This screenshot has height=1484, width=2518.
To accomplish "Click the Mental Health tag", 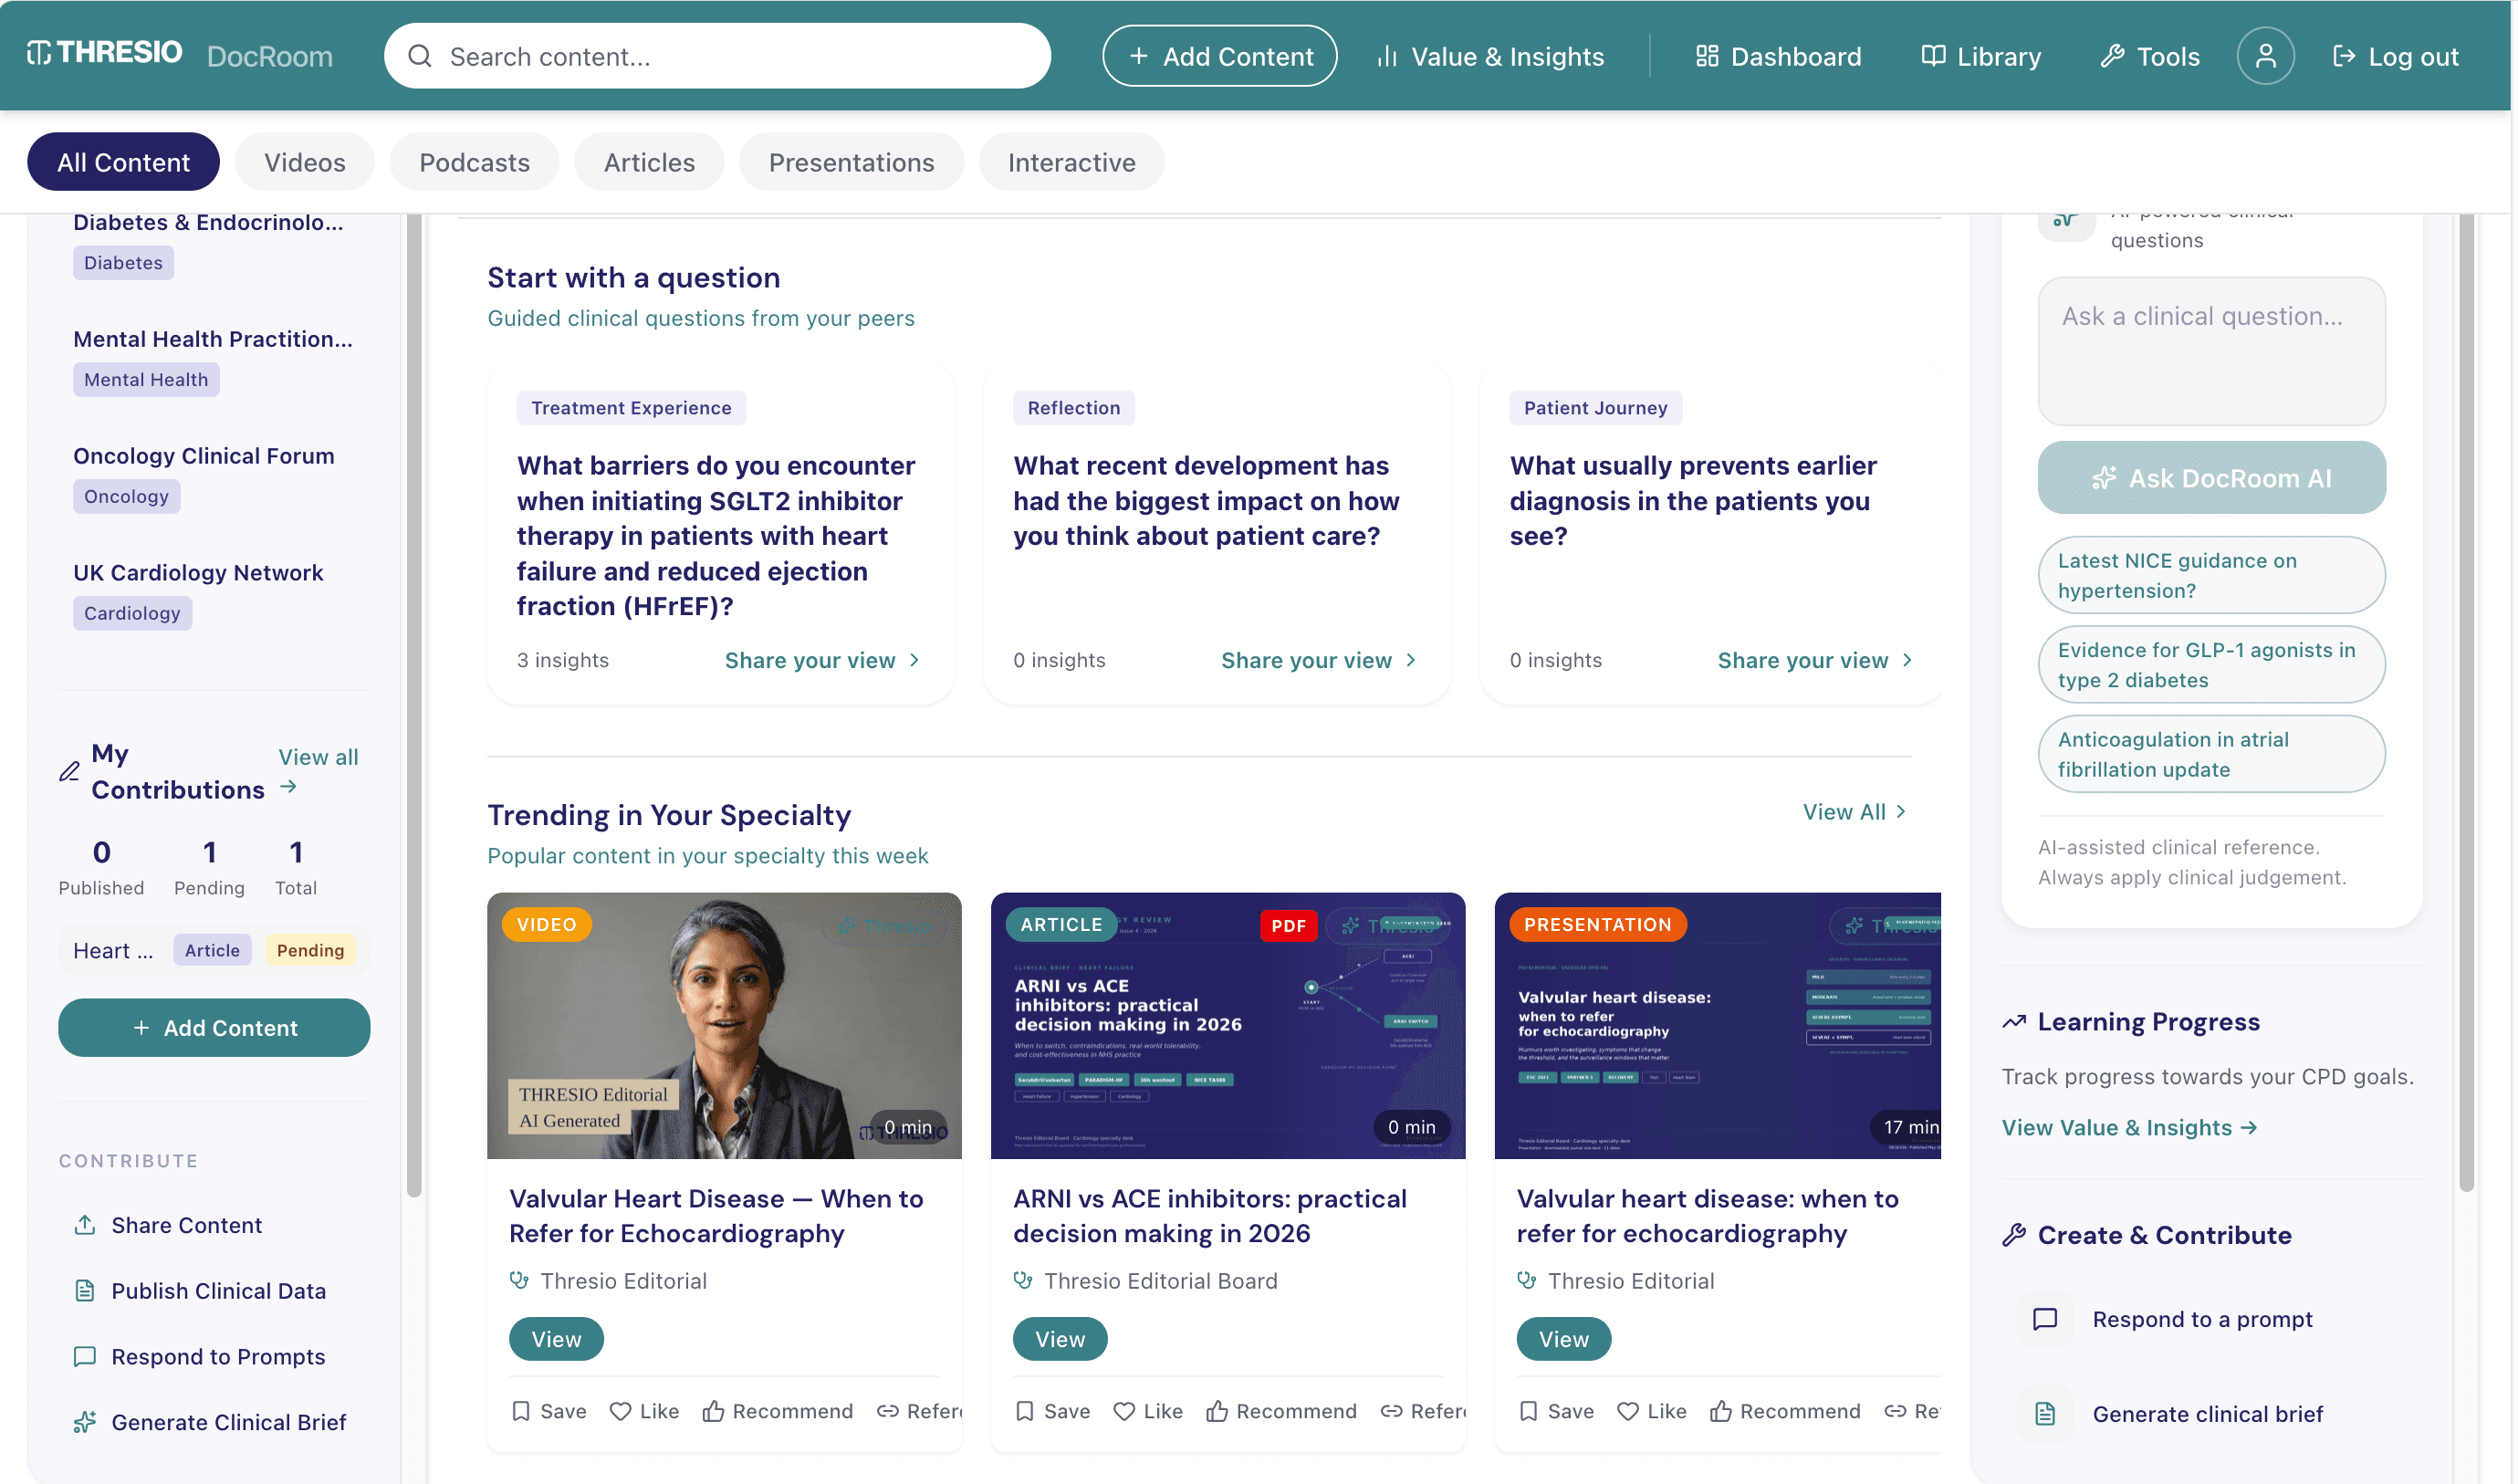I will (x=146, y=379).
